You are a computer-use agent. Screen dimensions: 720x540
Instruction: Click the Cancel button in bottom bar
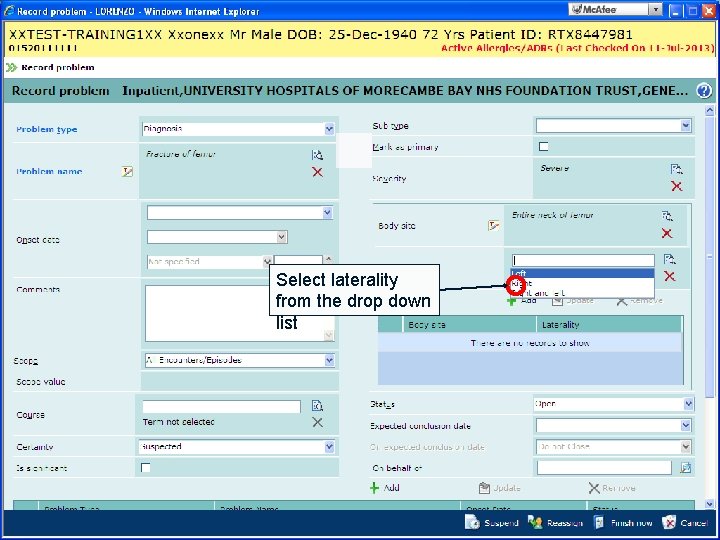(x=685, y=523)
